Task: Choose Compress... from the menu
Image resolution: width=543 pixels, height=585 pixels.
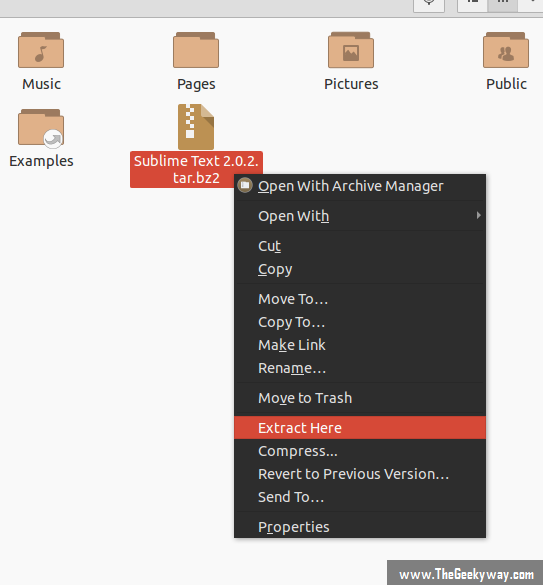Action: point(360,451)
